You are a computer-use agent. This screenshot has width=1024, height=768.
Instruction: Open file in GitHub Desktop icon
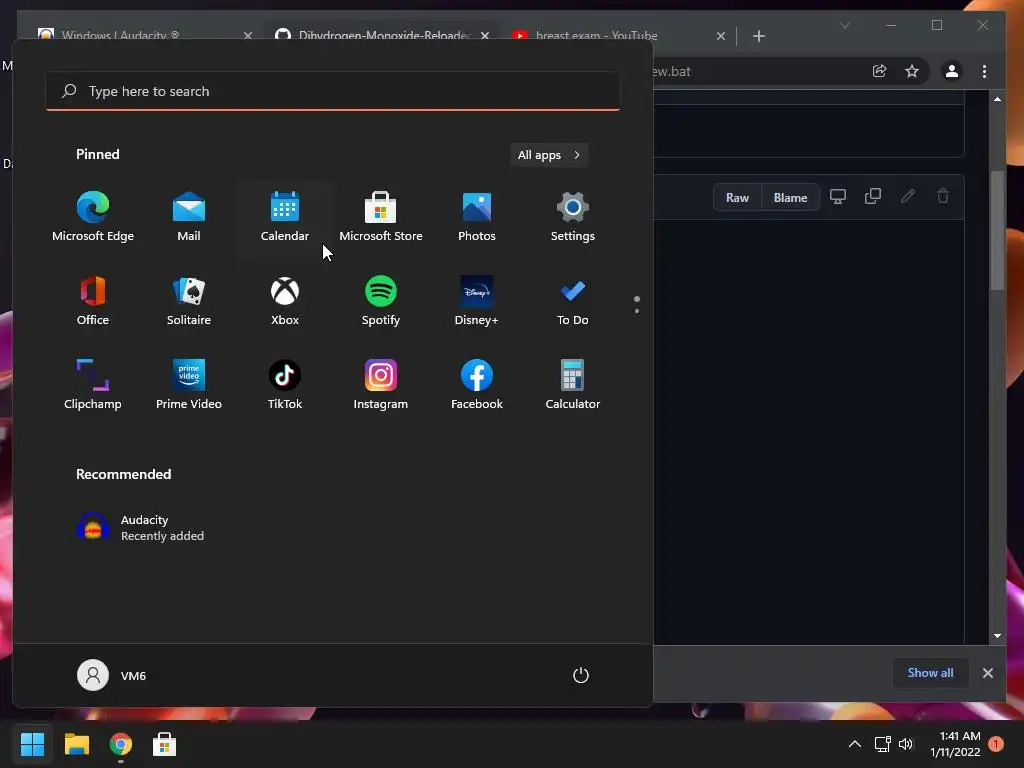[838, 197]
